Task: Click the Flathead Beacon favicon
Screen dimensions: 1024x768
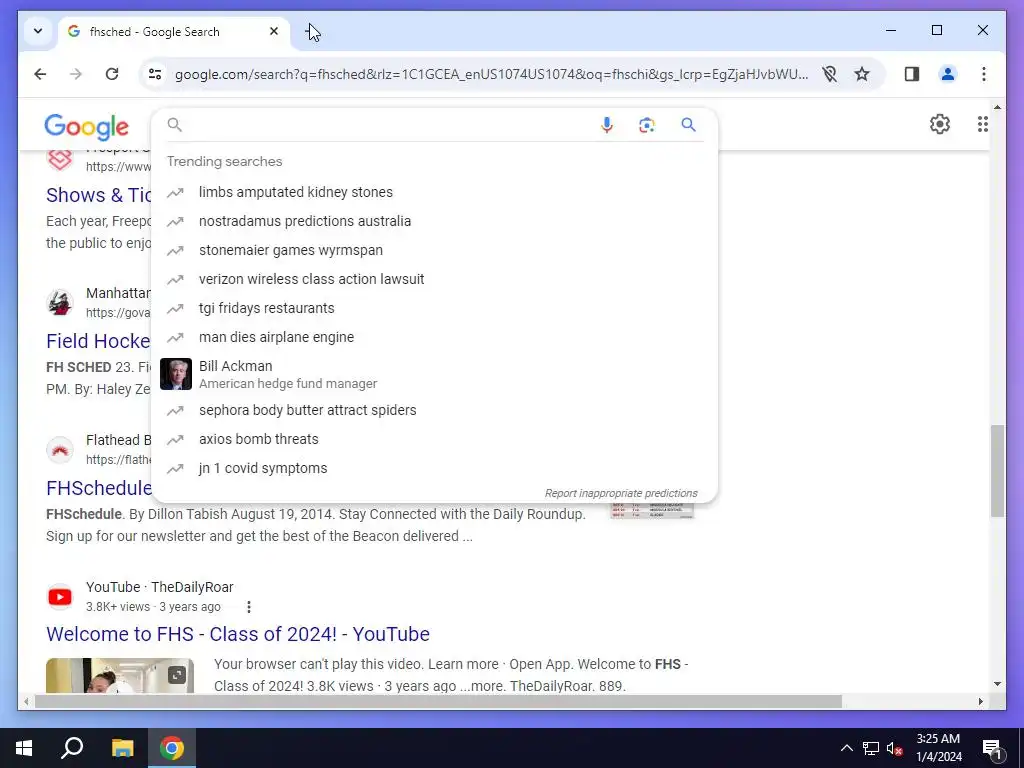Action: pos(60,450)
